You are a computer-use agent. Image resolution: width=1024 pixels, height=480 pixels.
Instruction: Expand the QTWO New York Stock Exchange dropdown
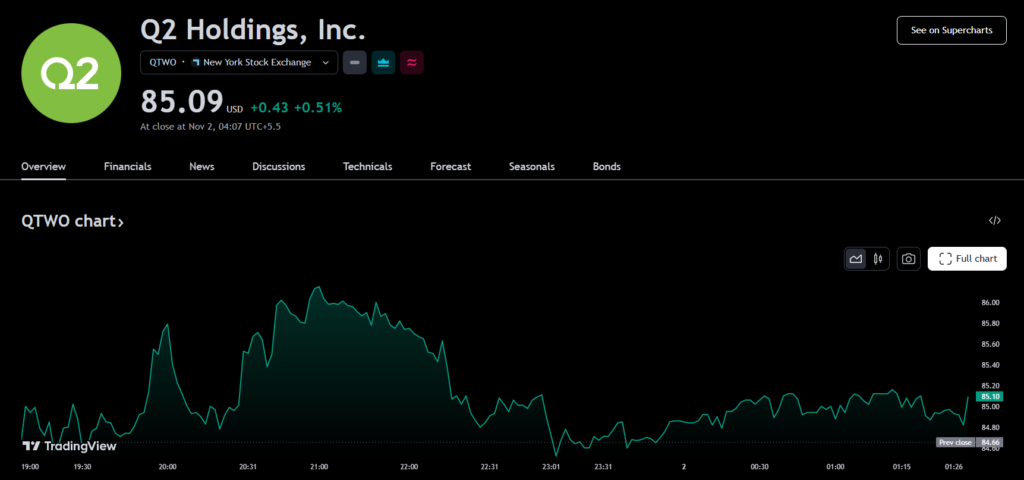[239, 63]
